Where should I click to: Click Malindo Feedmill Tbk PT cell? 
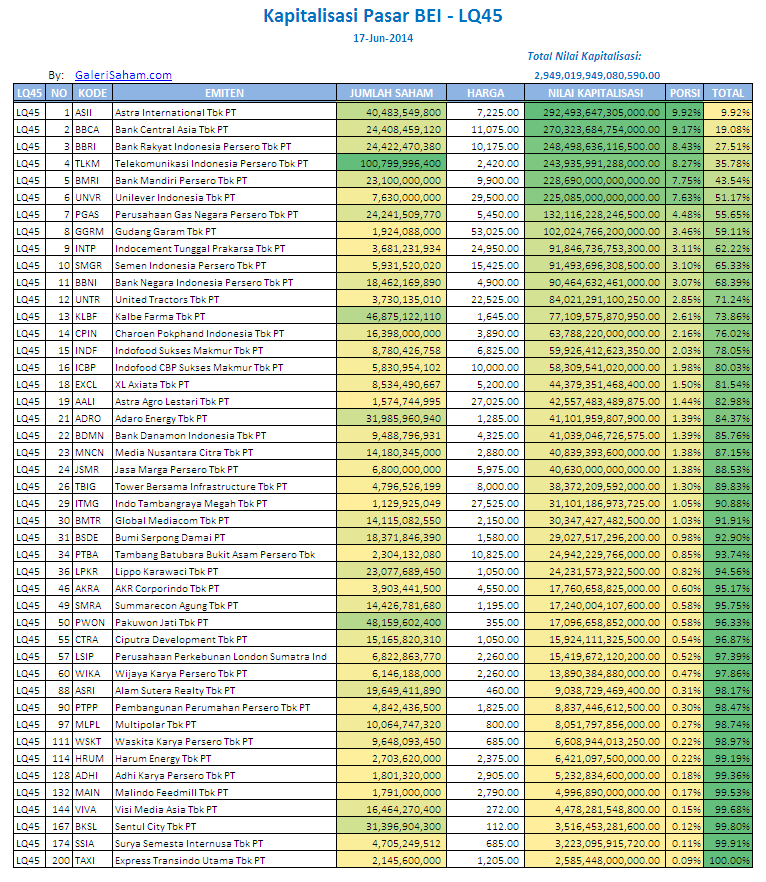pos(224,793)
